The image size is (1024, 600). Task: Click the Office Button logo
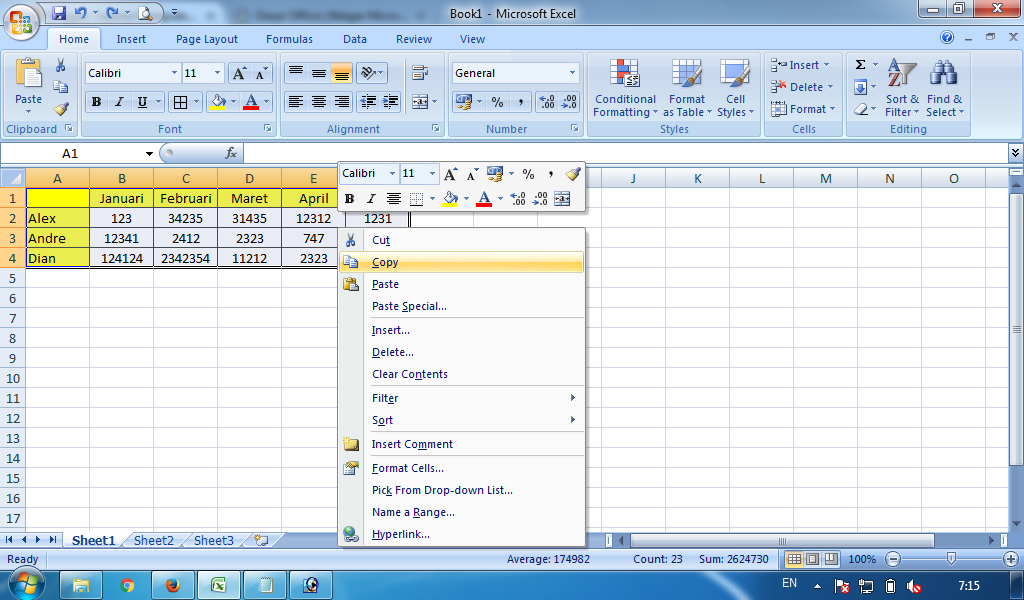tap(21, 22)
